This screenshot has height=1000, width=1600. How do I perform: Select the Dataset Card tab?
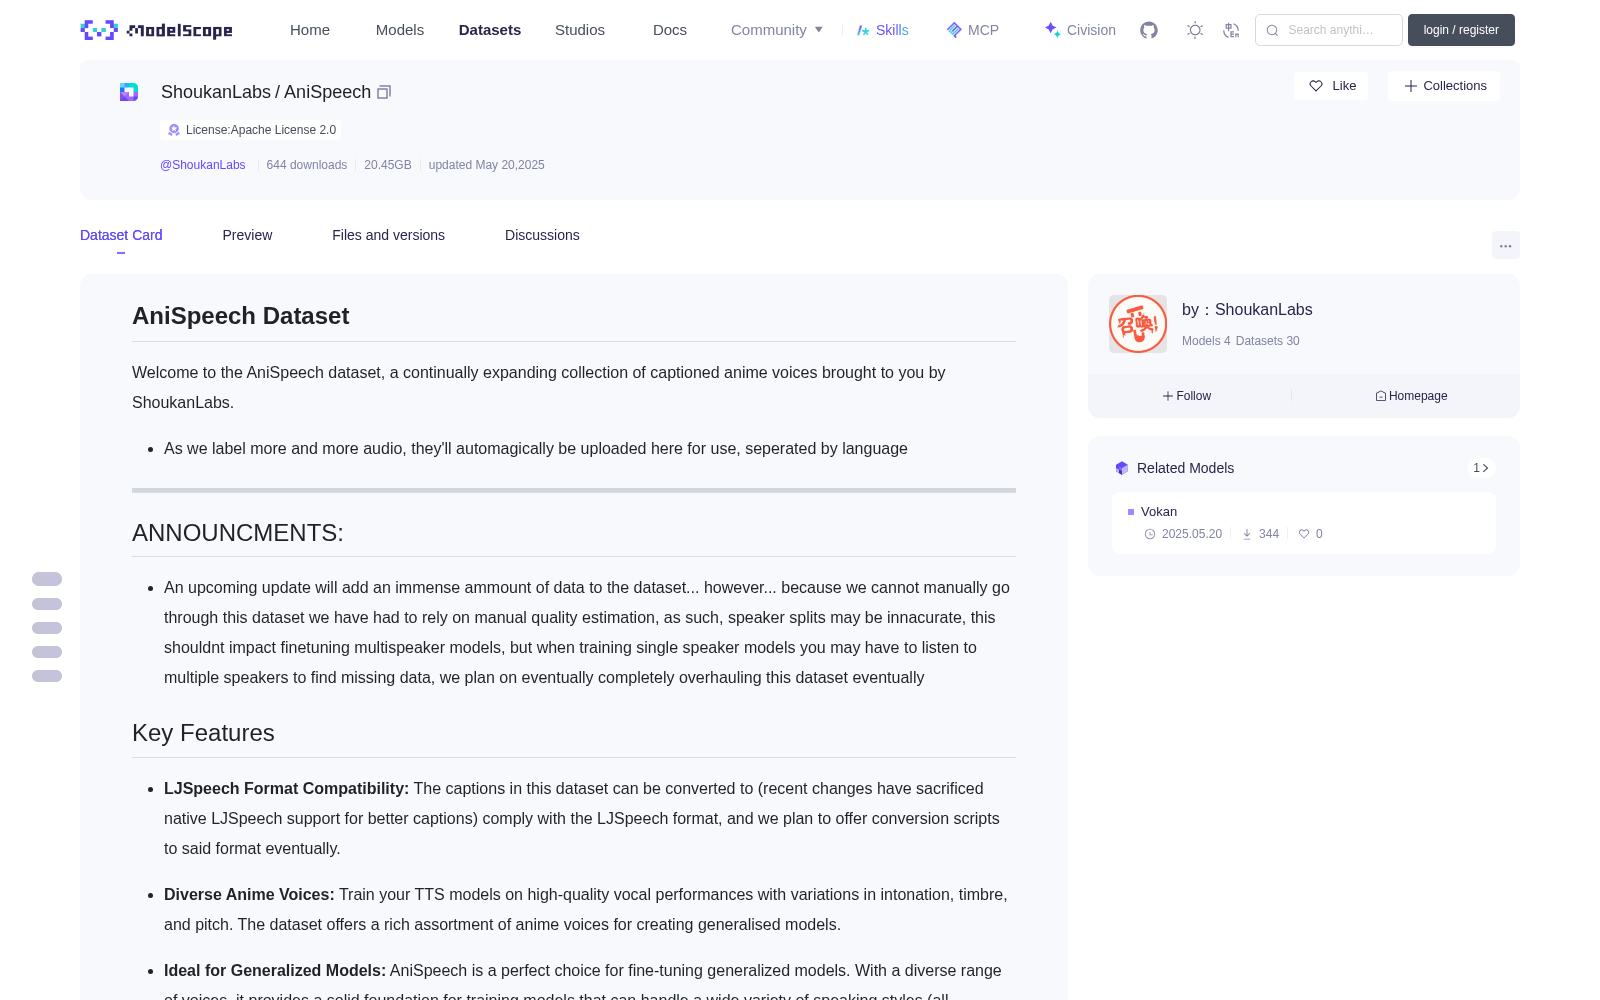(x=121, y=235)
